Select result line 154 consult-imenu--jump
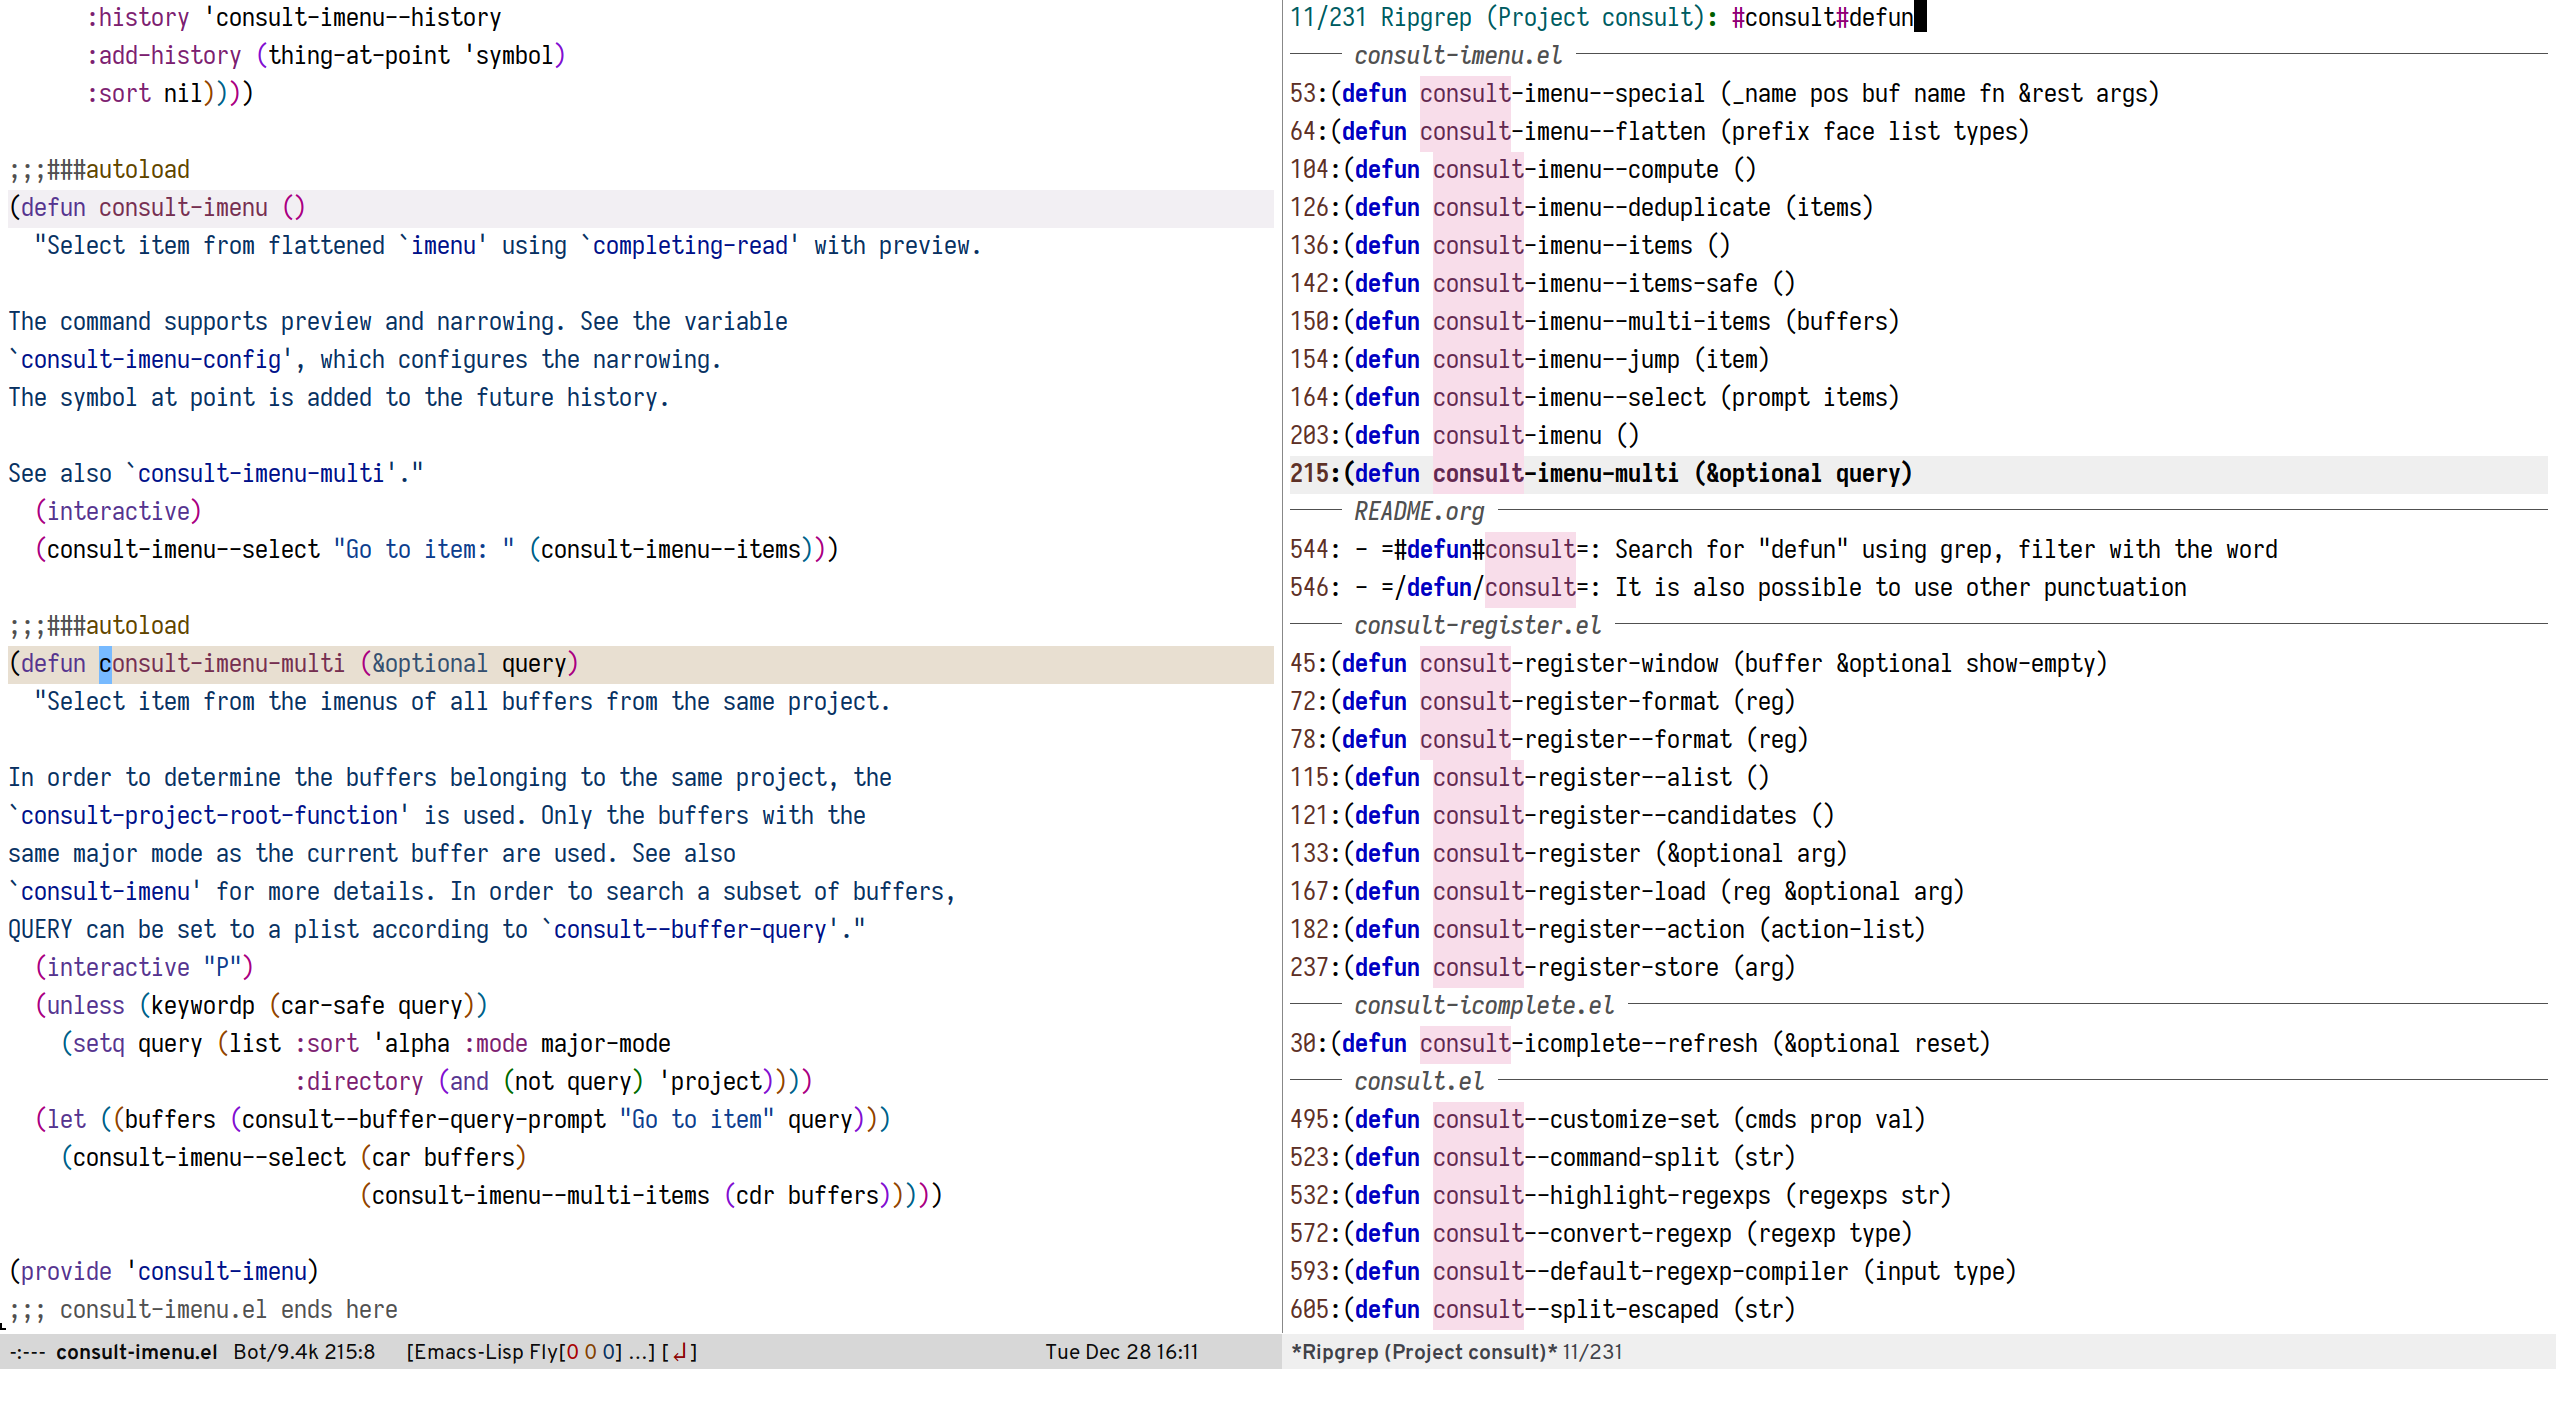Image resolution: width=2556 pixels, height=1401 pixels. click(x=1529, y=359)
